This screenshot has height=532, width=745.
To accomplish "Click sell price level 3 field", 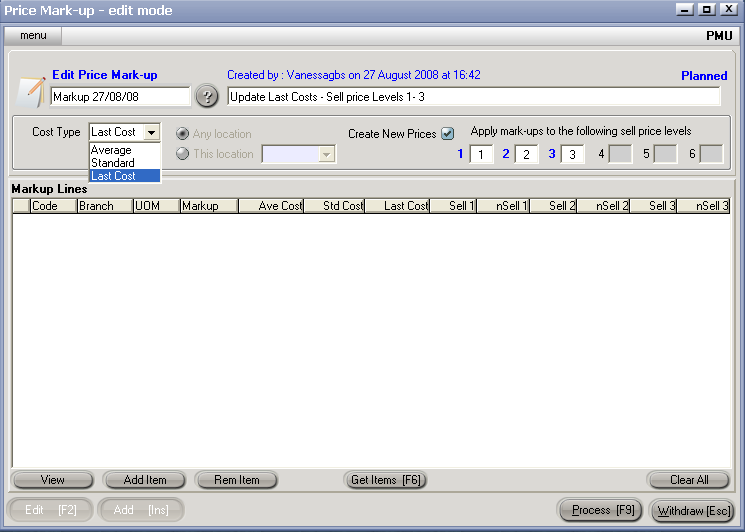I will coord(573,154).
